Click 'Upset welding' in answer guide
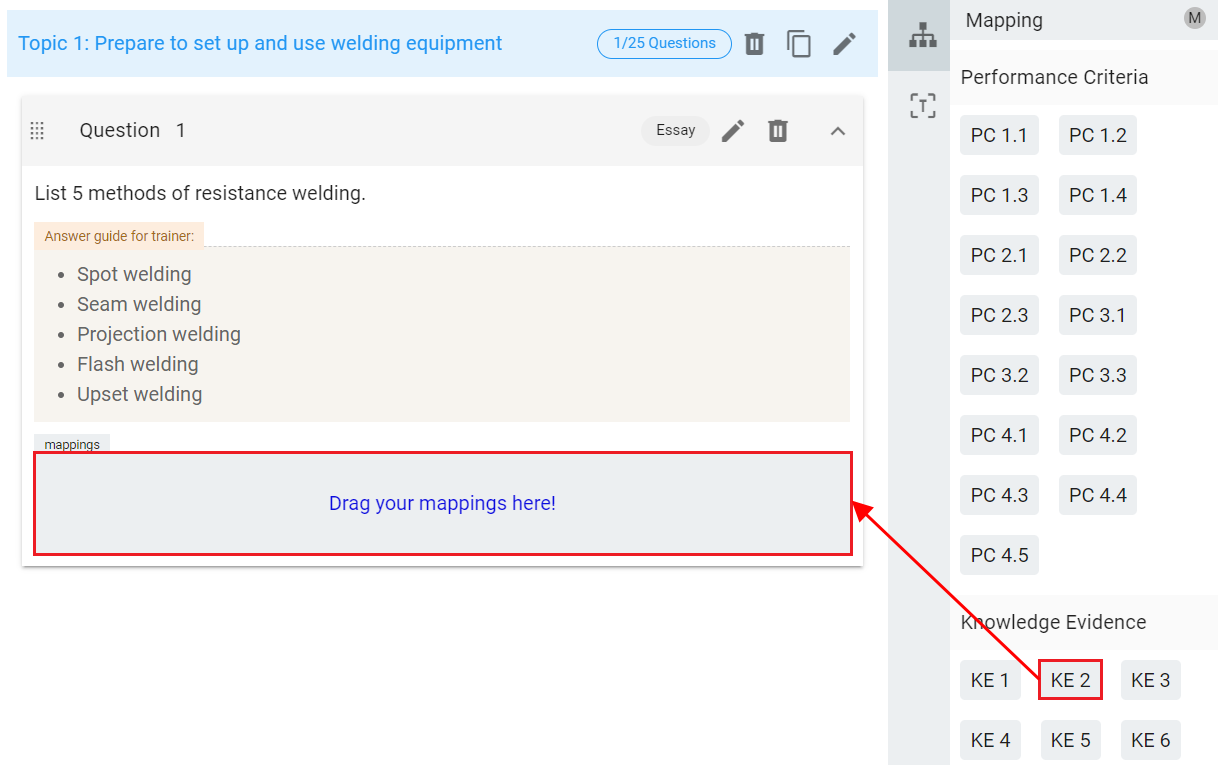1218x765 pixels. point(140,394)
